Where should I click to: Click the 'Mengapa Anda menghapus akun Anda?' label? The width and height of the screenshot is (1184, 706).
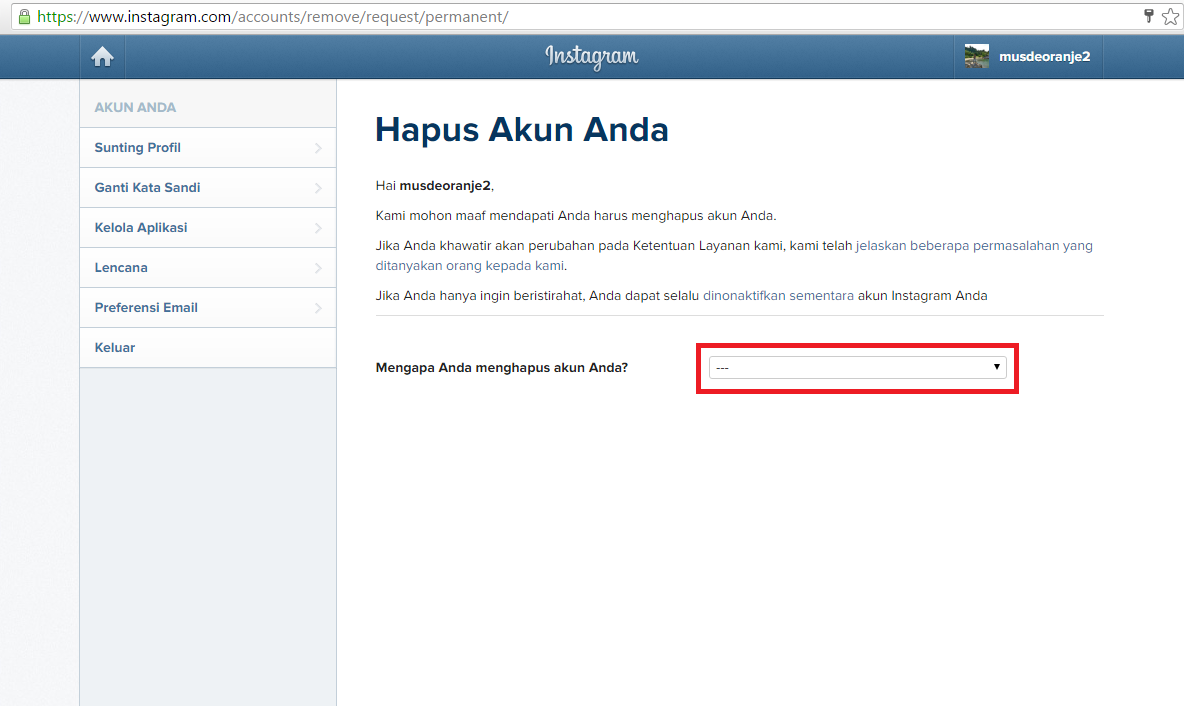(501, 368)
